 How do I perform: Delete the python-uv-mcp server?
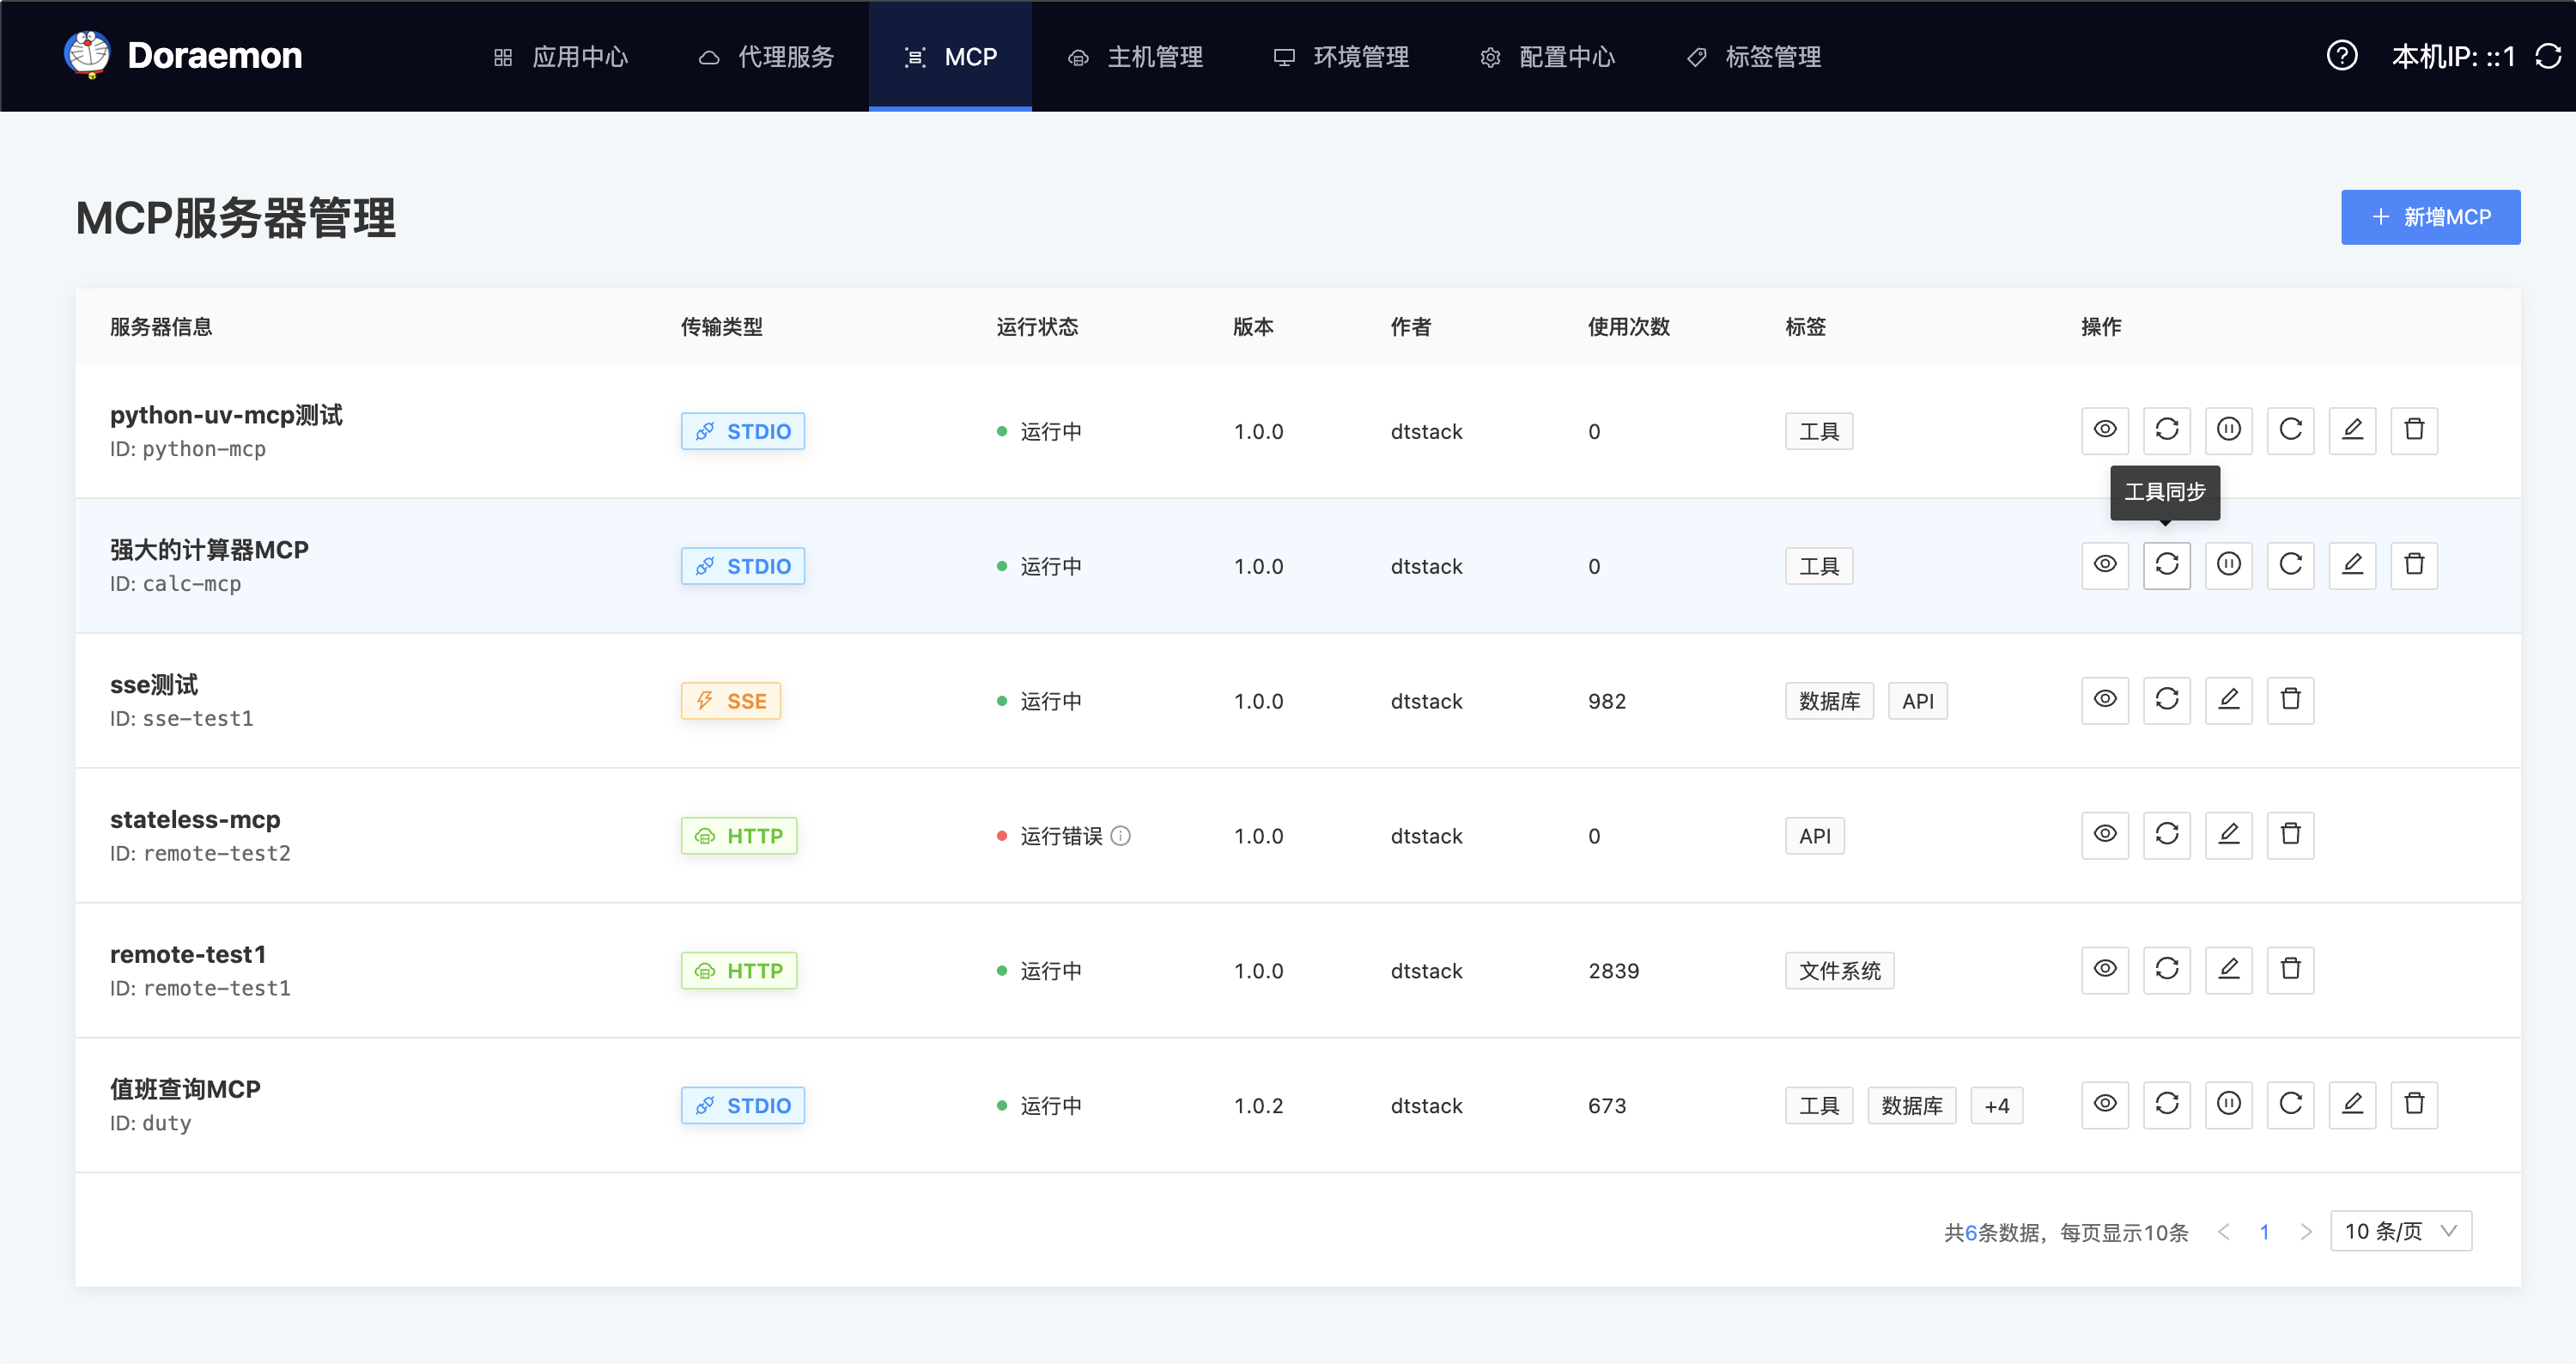click(x=2413, y=430)
